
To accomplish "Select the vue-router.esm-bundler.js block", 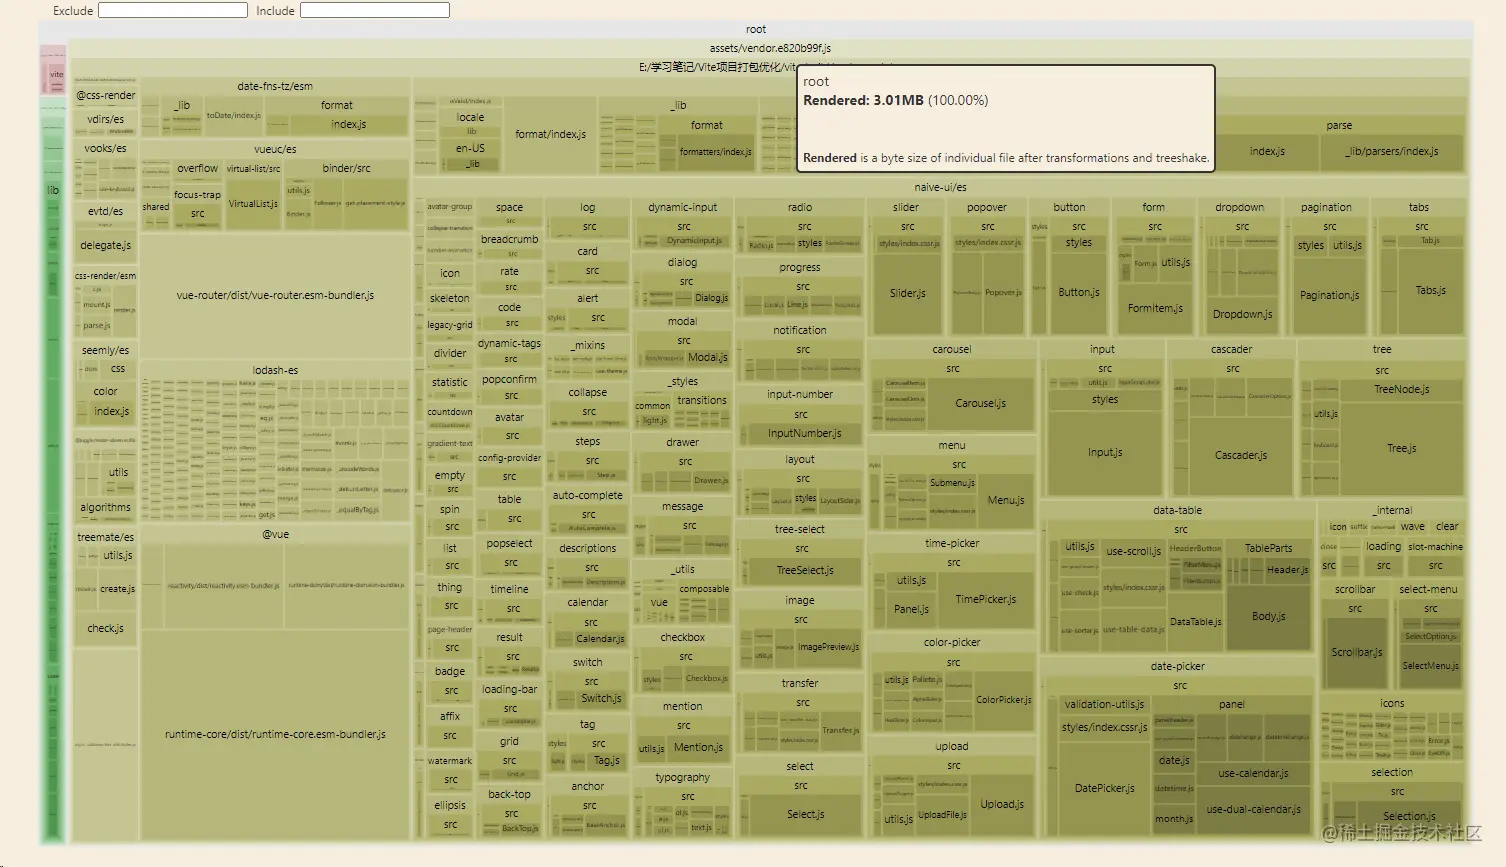I will point(275,295).
